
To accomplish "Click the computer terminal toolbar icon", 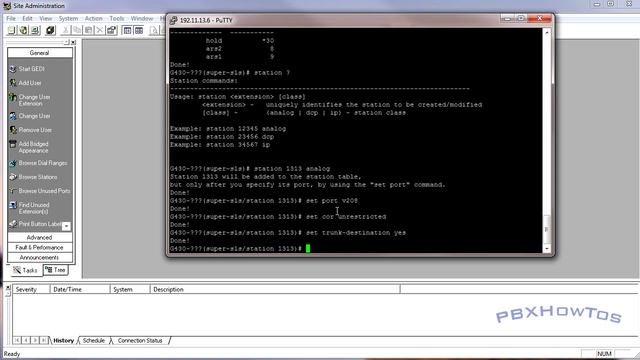I will pos(36,30).
